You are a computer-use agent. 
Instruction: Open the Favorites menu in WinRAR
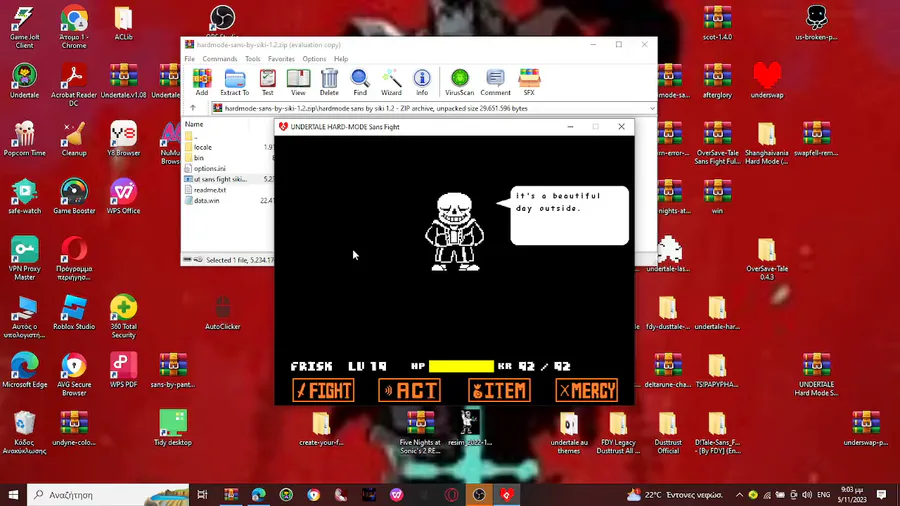pyautogui.click(x=281, y=59)
